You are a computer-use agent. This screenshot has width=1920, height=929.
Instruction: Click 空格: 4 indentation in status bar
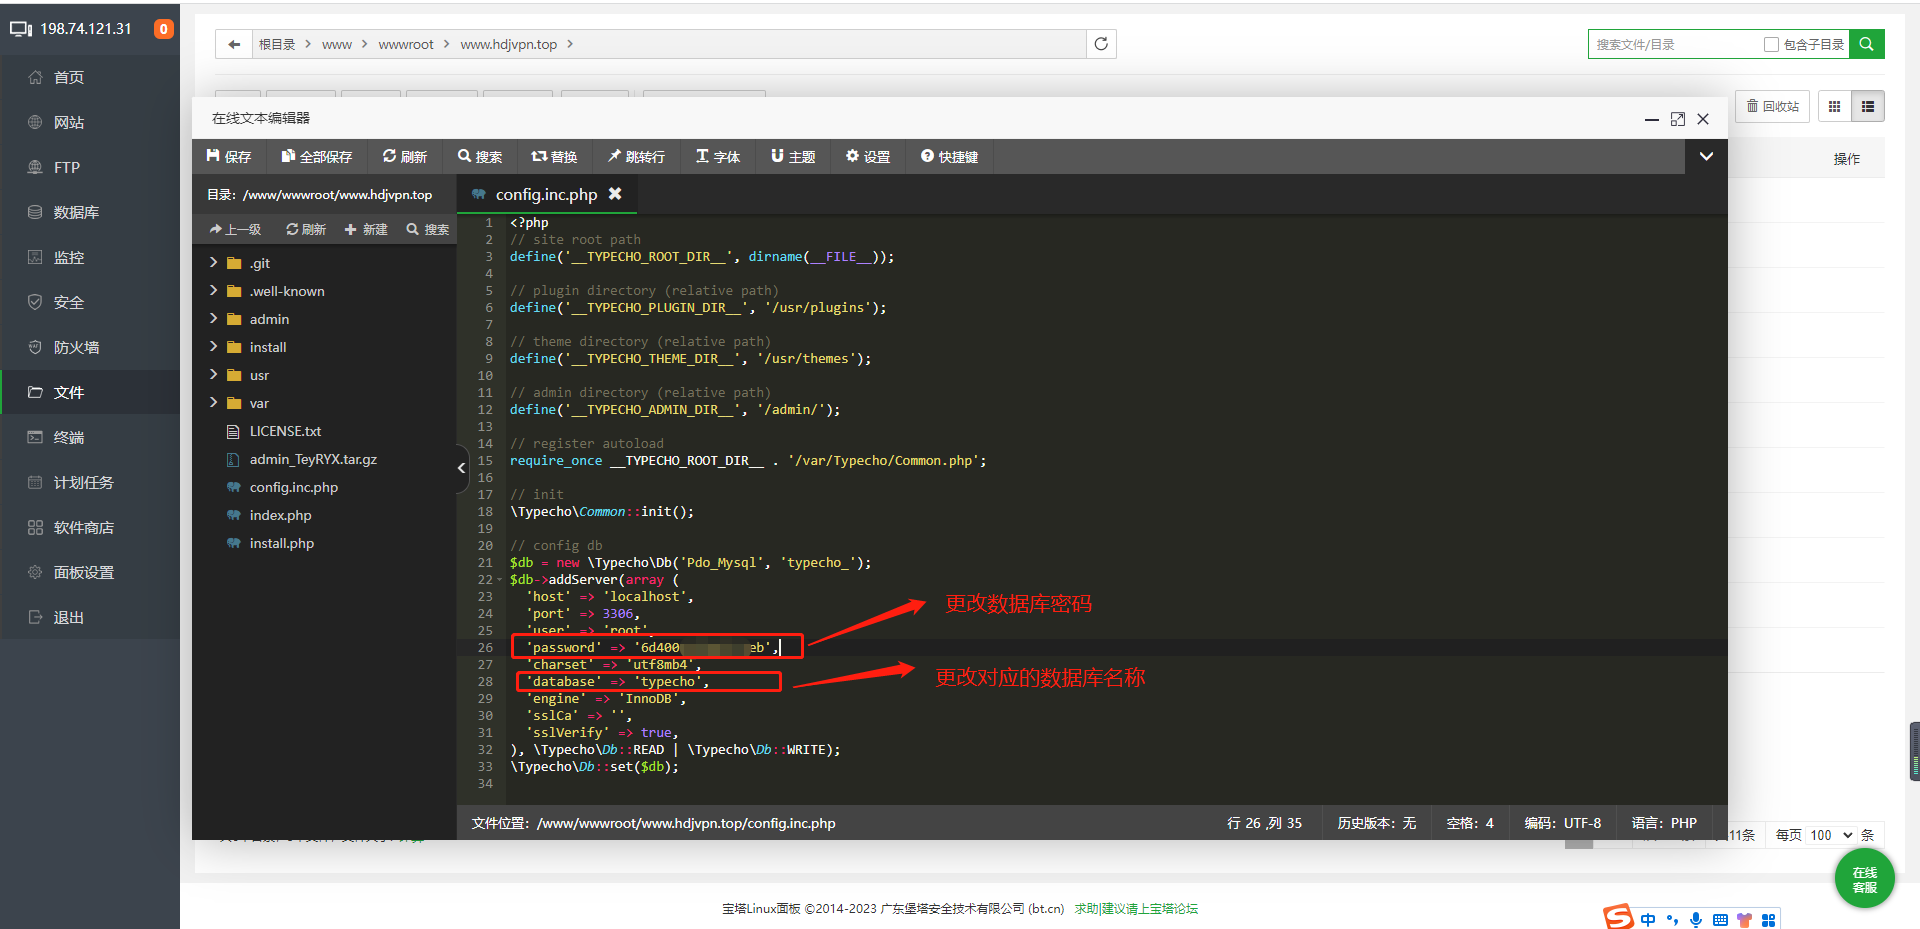(1470, 823)
